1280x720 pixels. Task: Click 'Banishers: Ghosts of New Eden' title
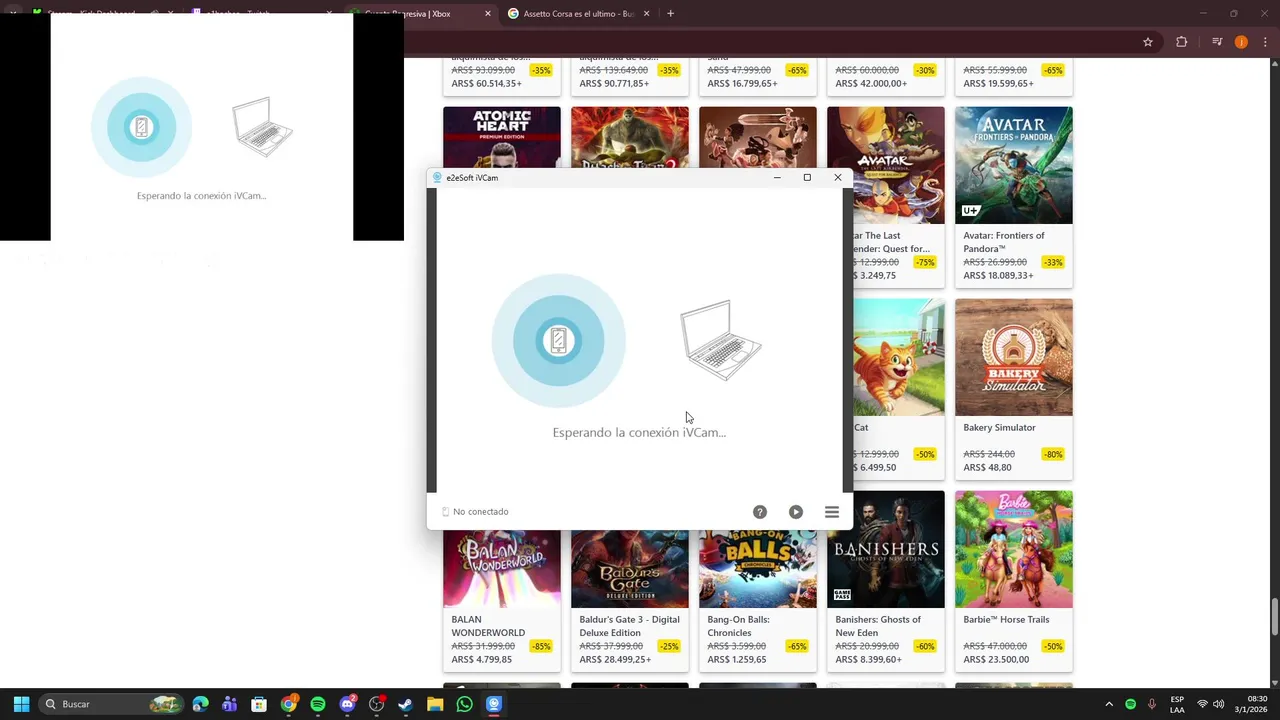(x=878, y=626)
